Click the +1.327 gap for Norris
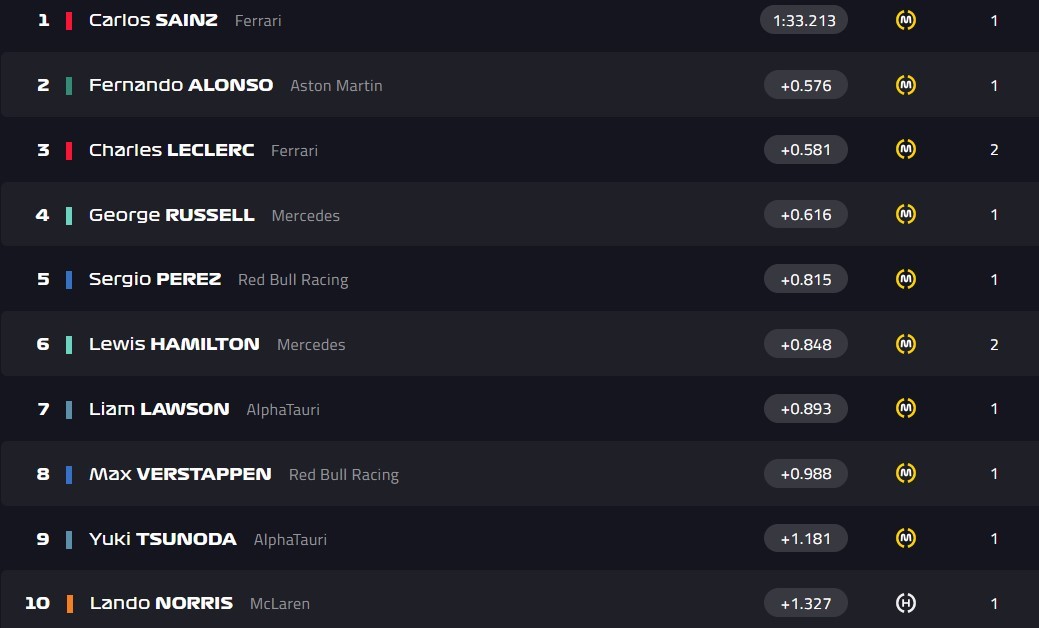The image size is (1039, 628). pyautogui.click(x=805, y=603)
